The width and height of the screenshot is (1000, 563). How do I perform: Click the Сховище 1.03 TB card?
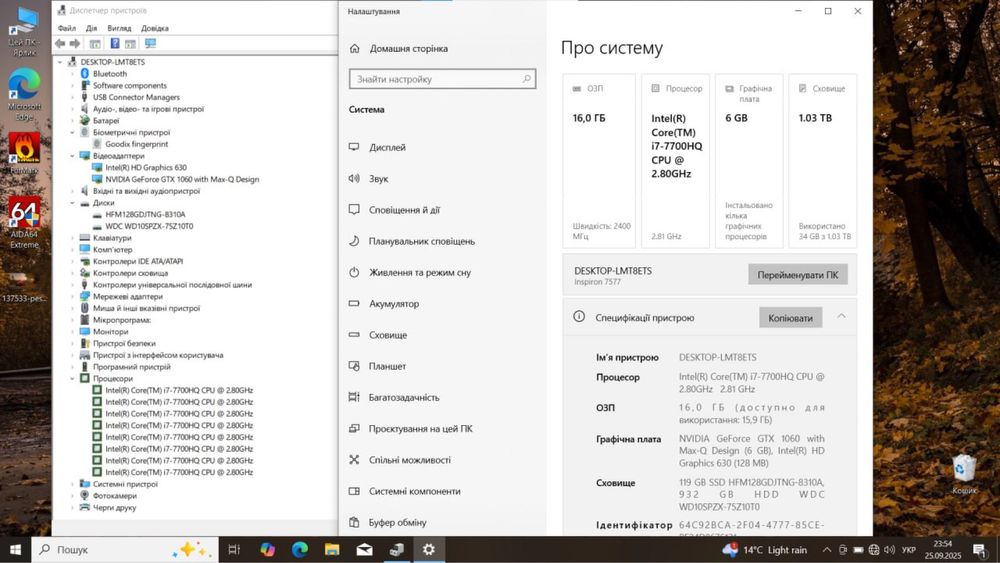pos(823,161)
